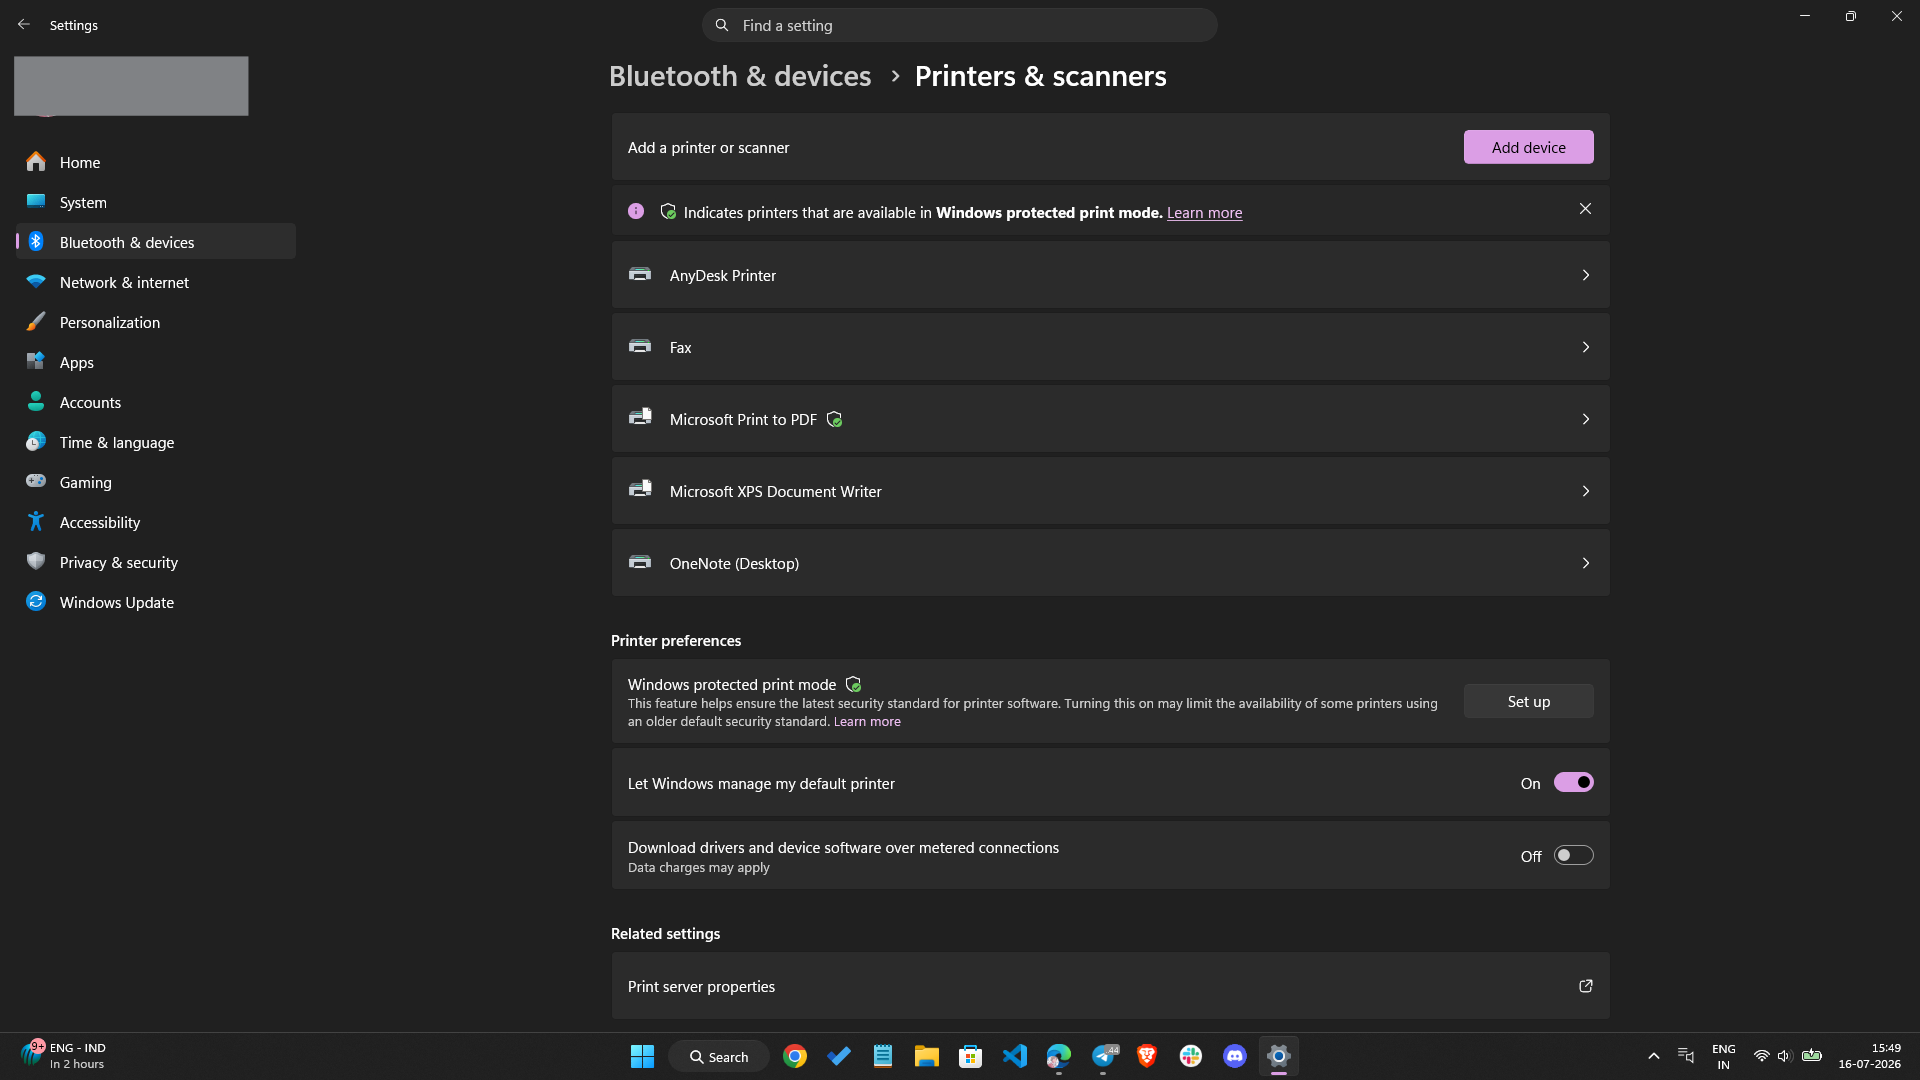Open Learn more link in info banner
This screenshot has height=1080, width=1920.
pos(1204,212)
